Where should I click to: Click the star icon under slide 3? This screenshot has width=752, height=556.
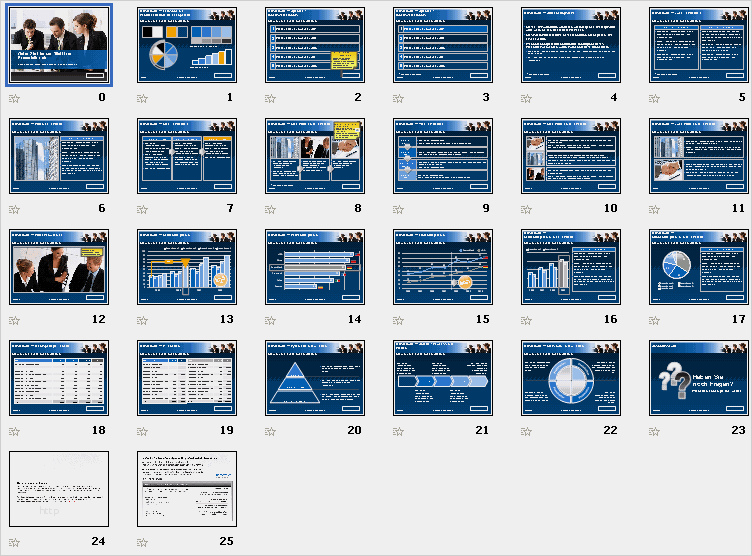[x=398, y=98]
